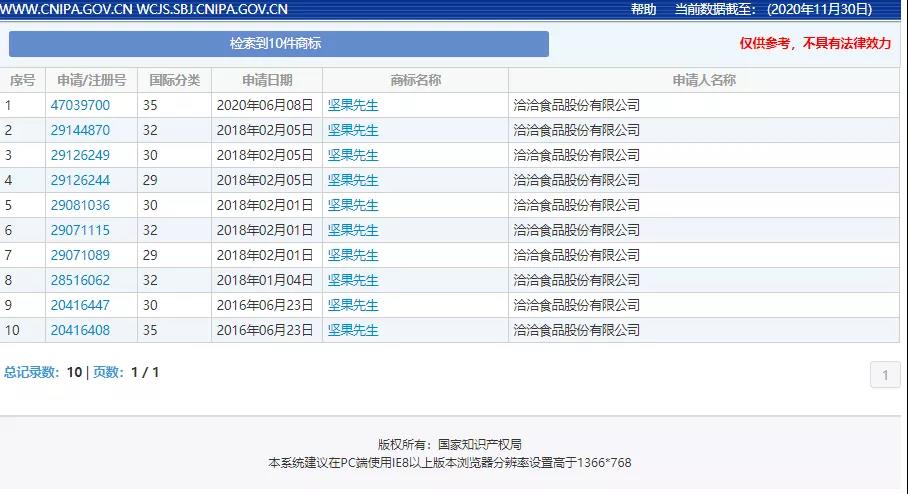Open registration number 29126249
The width and height of the screenshot is (908, 494).
point(80,155)
